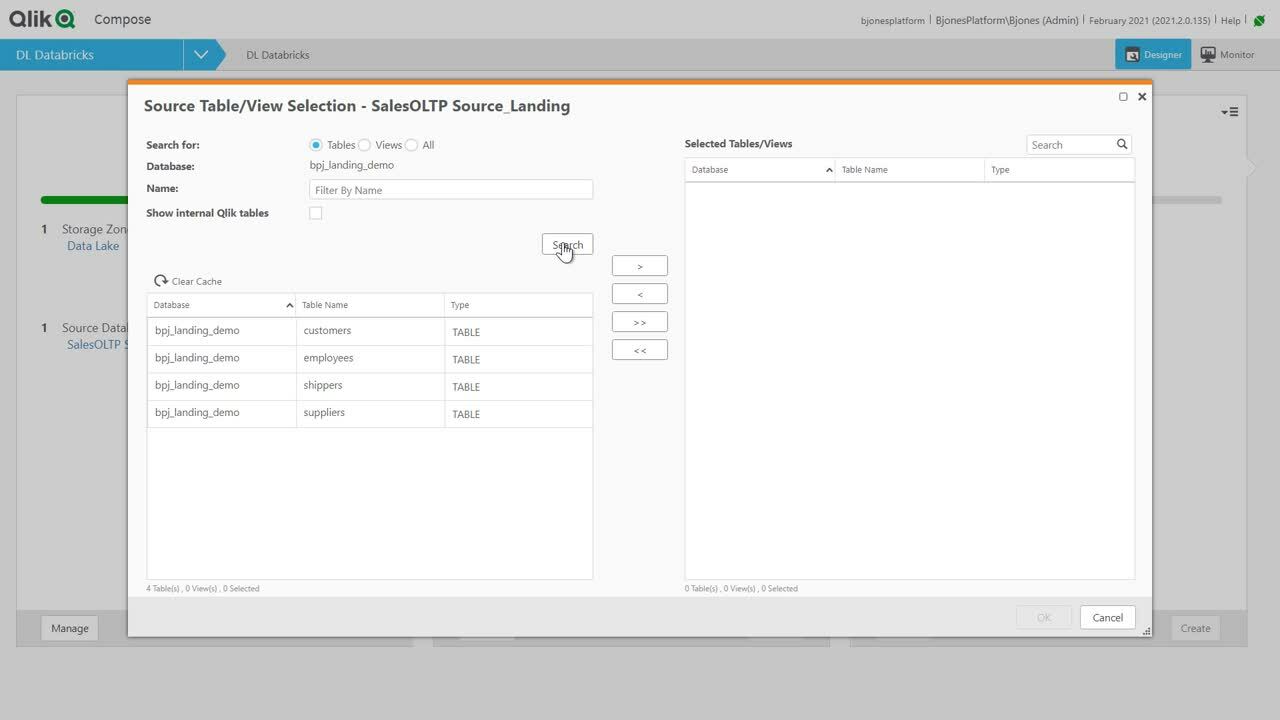Click the February 2021 version label
The height and width of the screenshot is (720, 1280).
pos(1150,20)
